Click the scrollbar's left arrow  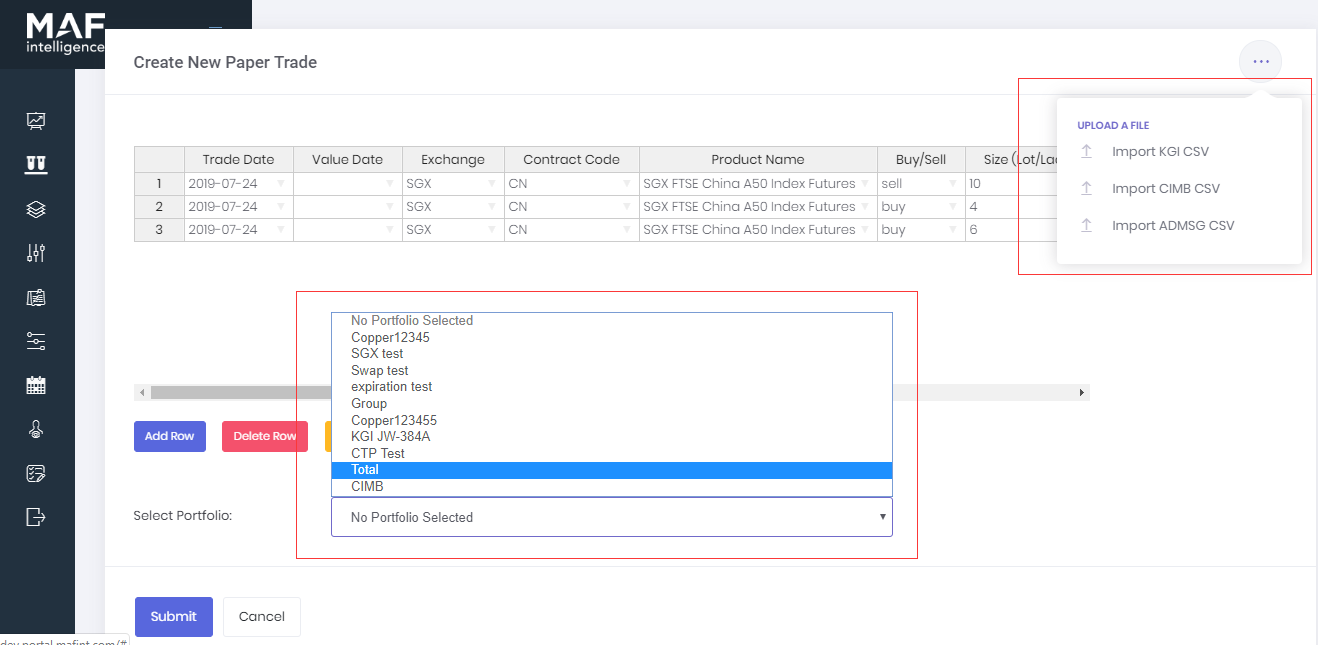pyautogui.click(x=142, y=393)
